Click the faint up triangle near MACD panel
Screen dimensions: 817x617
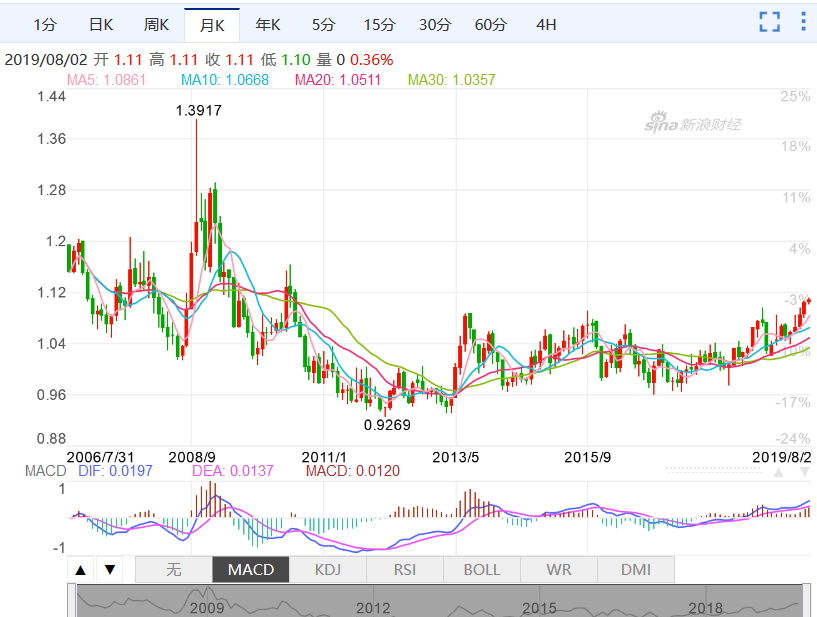coord(779,472)
